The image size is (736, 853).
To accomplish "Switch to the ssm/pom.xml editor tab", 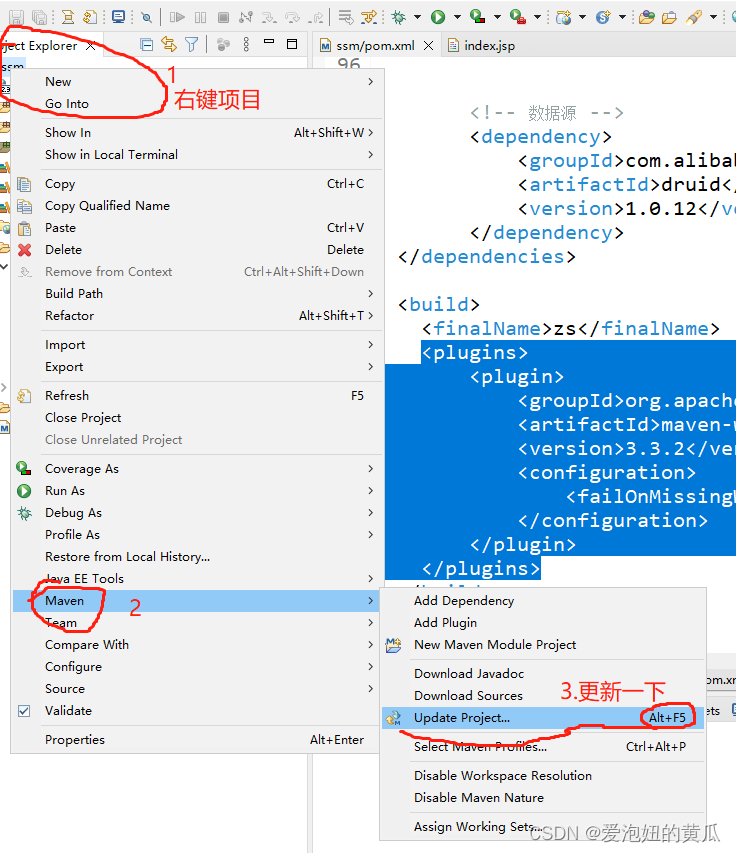I will tap(375, 46).
